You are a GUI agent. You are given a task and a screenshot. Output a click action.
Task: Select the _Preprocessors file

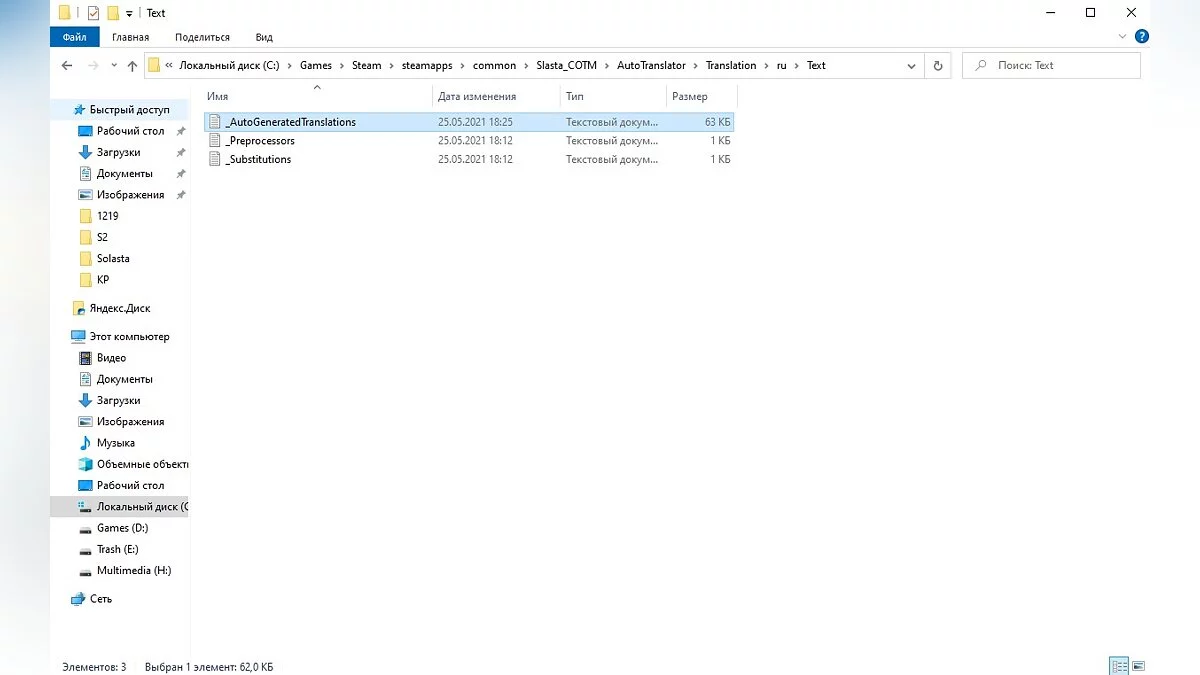coord(469,141)
